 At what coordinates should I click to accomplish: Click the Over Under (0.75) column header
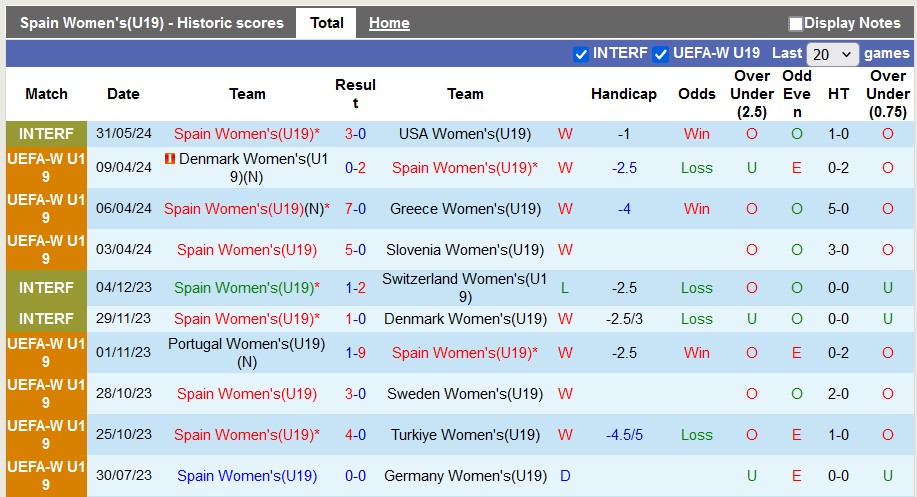(887, 94)
